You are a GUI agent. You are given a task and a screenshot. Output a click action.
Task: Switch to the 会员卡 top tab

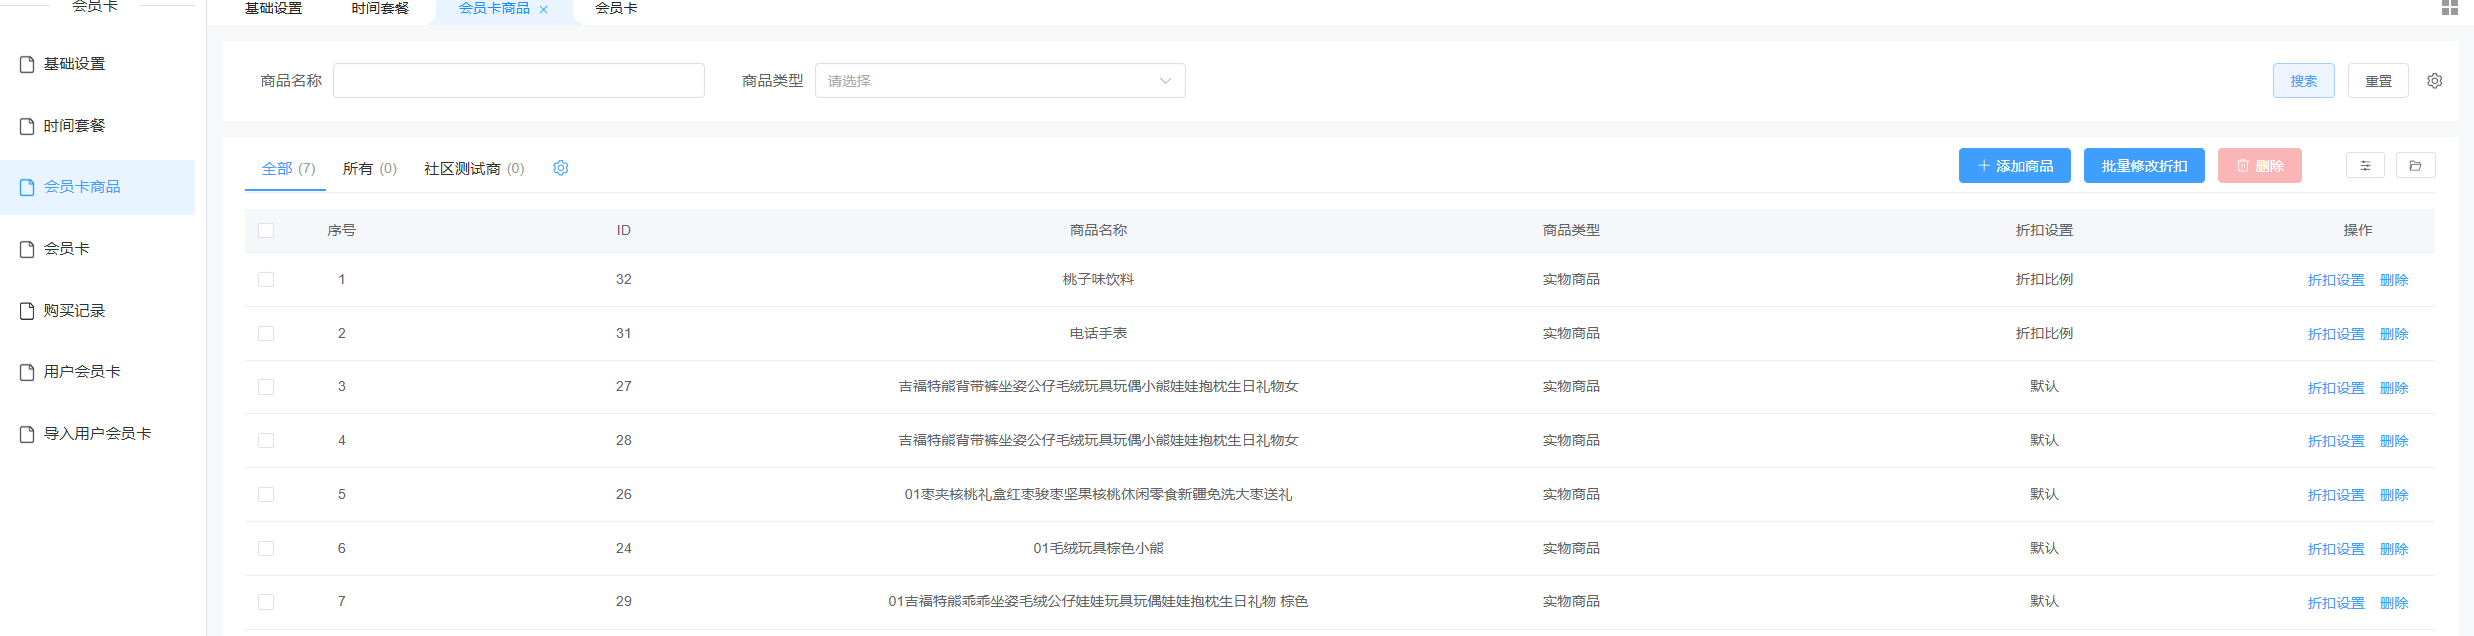pos(616,8)
